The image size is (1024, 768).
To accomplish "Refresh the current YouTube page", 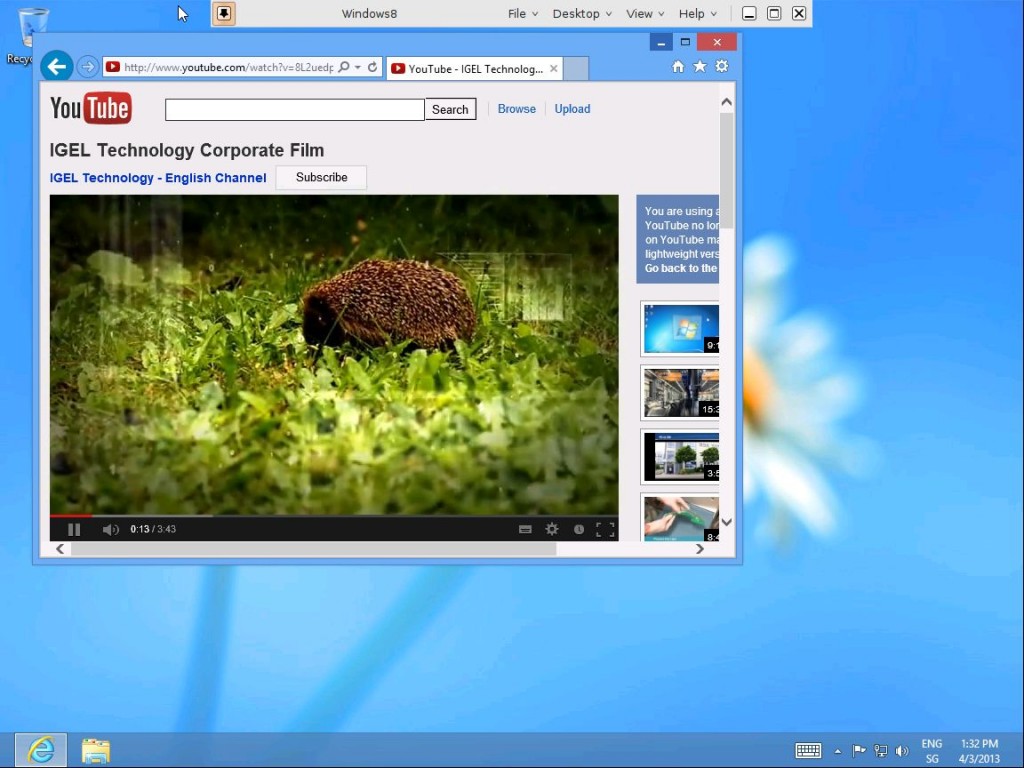I will 371,66.
